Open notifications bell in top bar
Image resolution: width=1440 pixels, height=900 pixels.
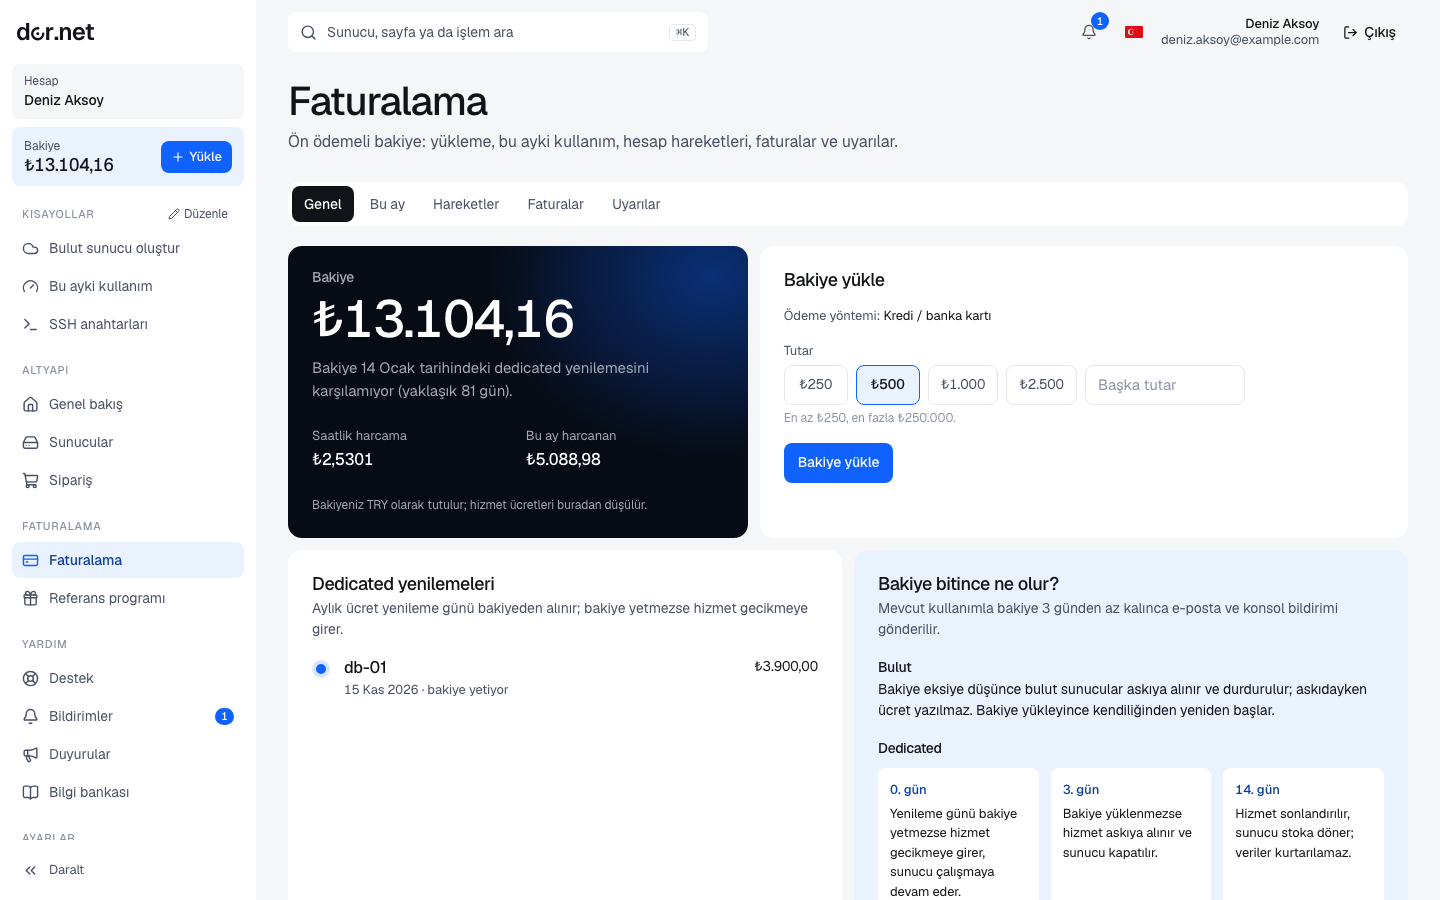(1089, 32)
